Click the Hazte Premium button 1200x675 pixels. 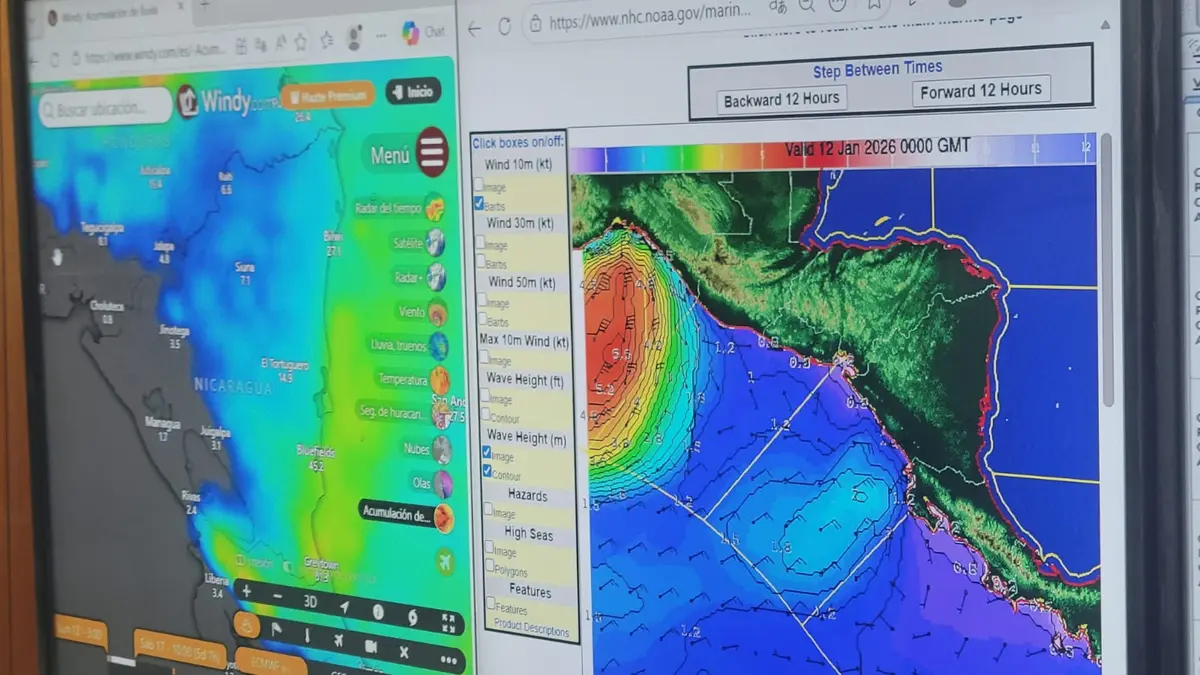tap(328, 95)
